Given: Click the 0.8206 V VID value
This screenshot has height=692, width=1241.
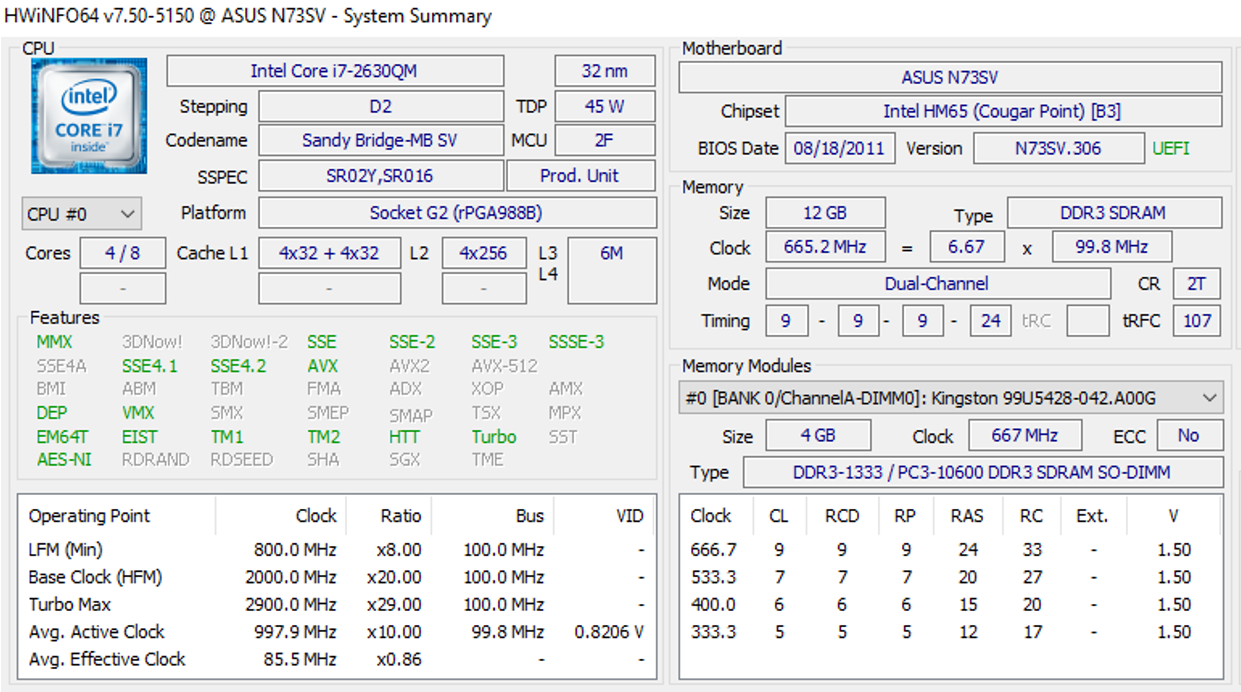Looking at the screenshot, I should [x=609, y=632].
